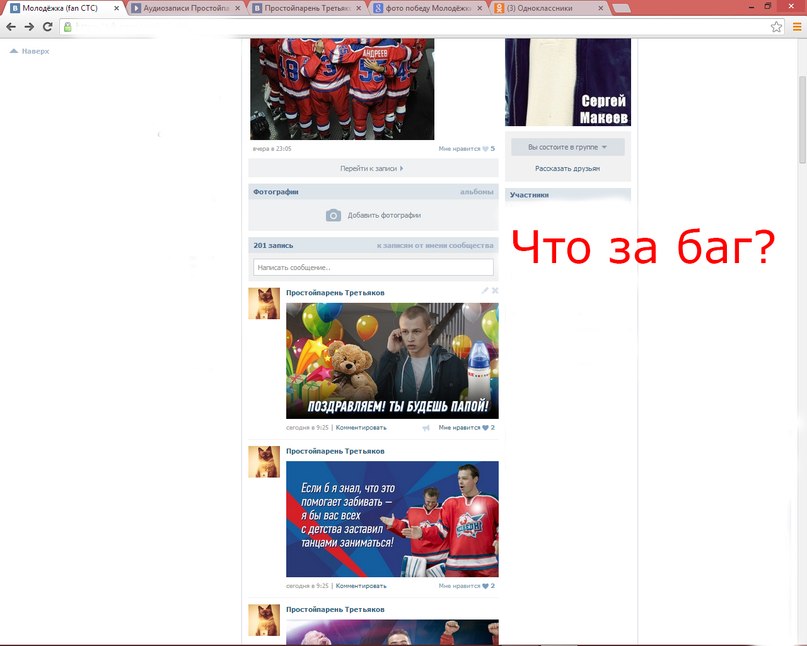Open the timestamp 'вчера в 23:05'
807x646 pixels.
pos(272,149)
